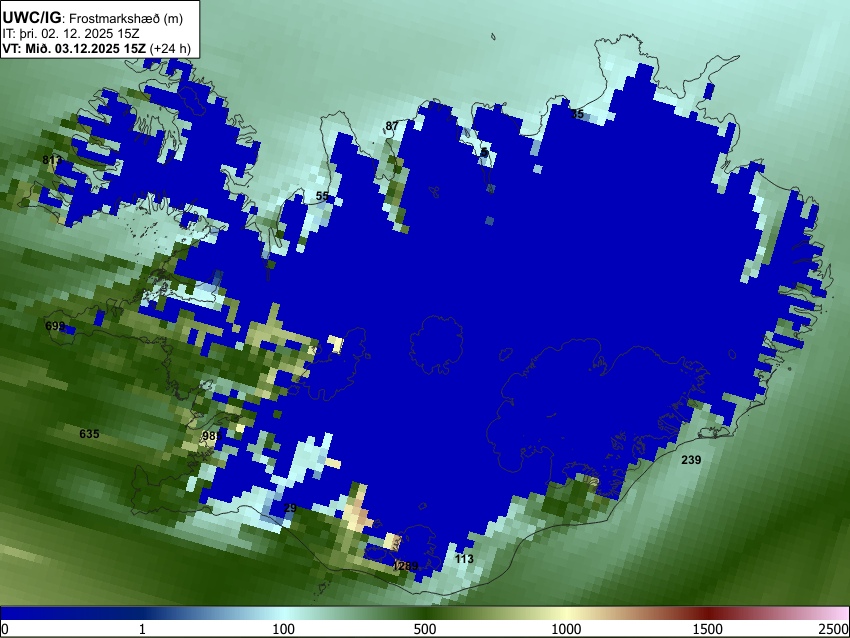
Task: Click the map value 113
Action: coord(464,559)
